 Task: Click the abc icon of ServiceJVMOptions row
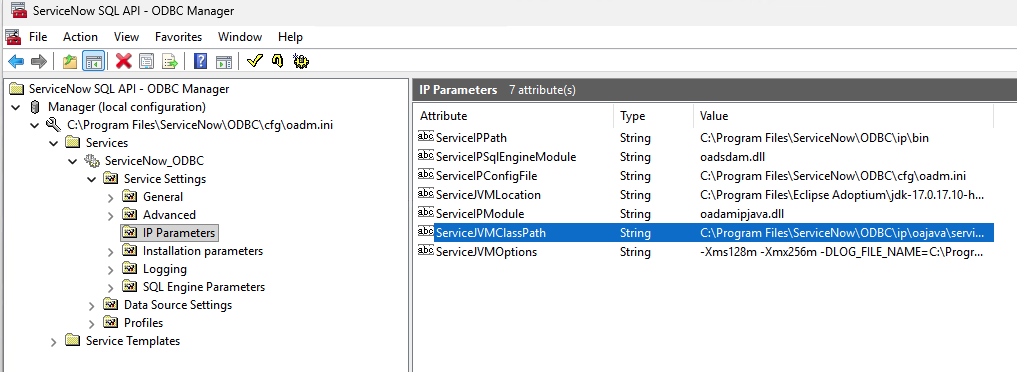pyautogui.click(x=425, y=251)
